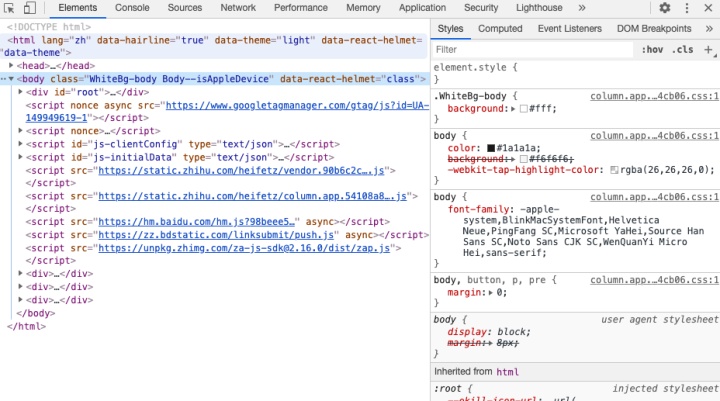This screenshot has width=720, height=401.
Task: Select the Elements tab
Action: (78, 8)
